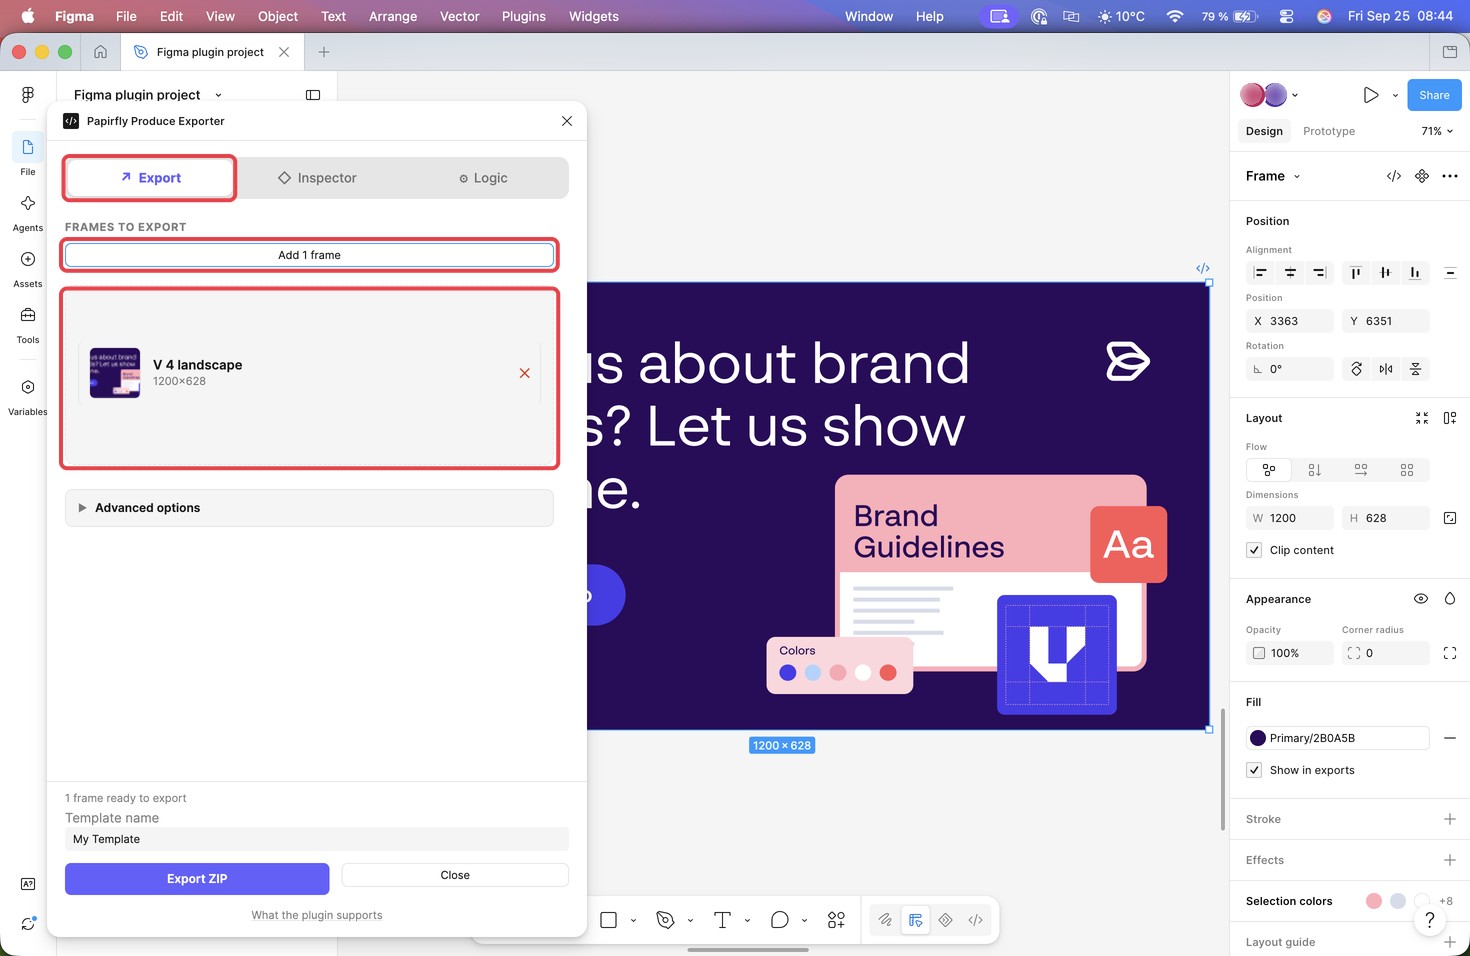Click the pink selection color swatch

click(x=1374, y=901)
